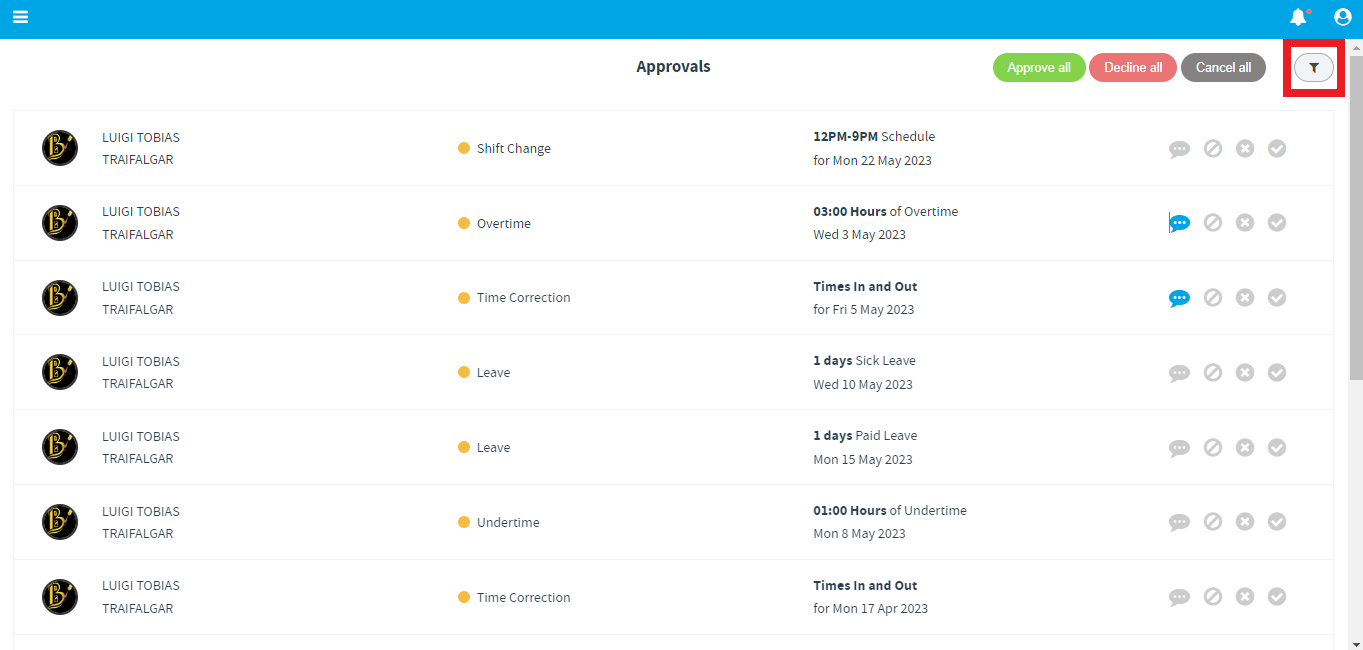Open the user account profile icon
The image size is (1363, 650).
coord(1343,17)
